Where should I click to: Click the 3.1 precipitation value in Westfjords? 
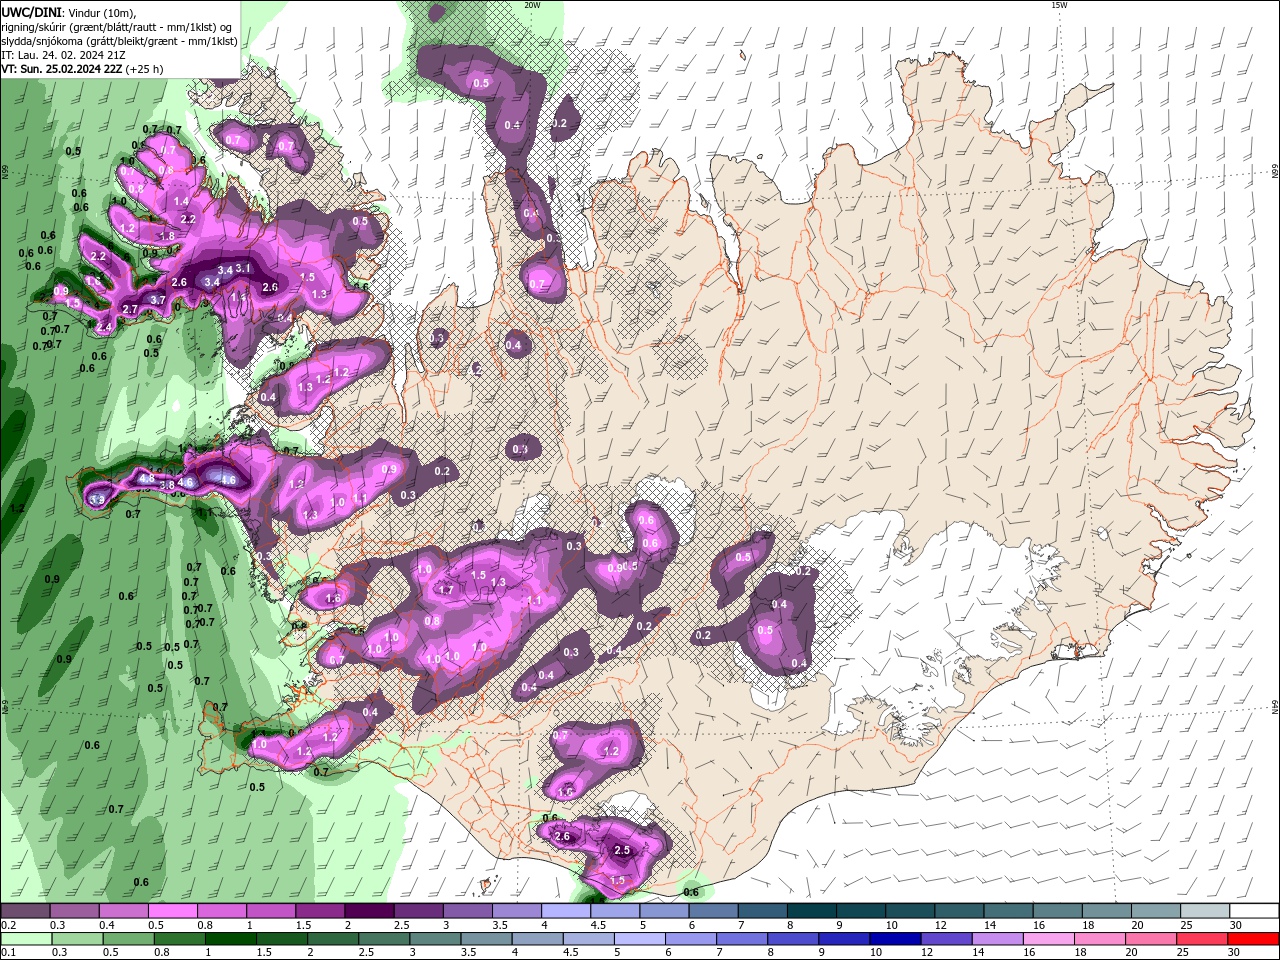pyautogui.click(x=243, y=269)
